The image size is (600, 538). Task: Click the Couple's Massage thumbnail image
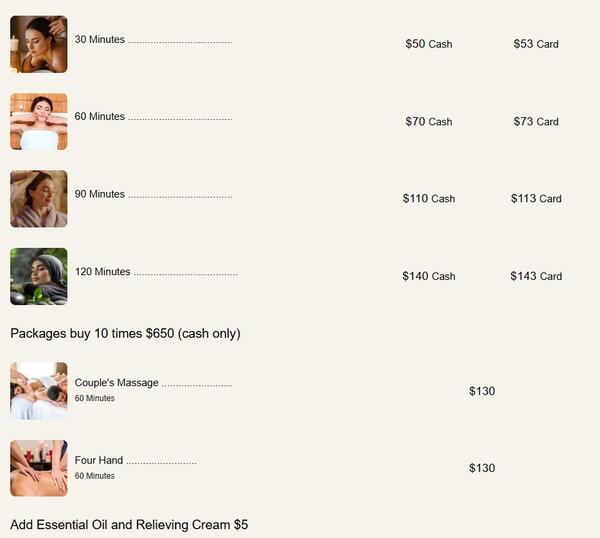tap(38, 390)
